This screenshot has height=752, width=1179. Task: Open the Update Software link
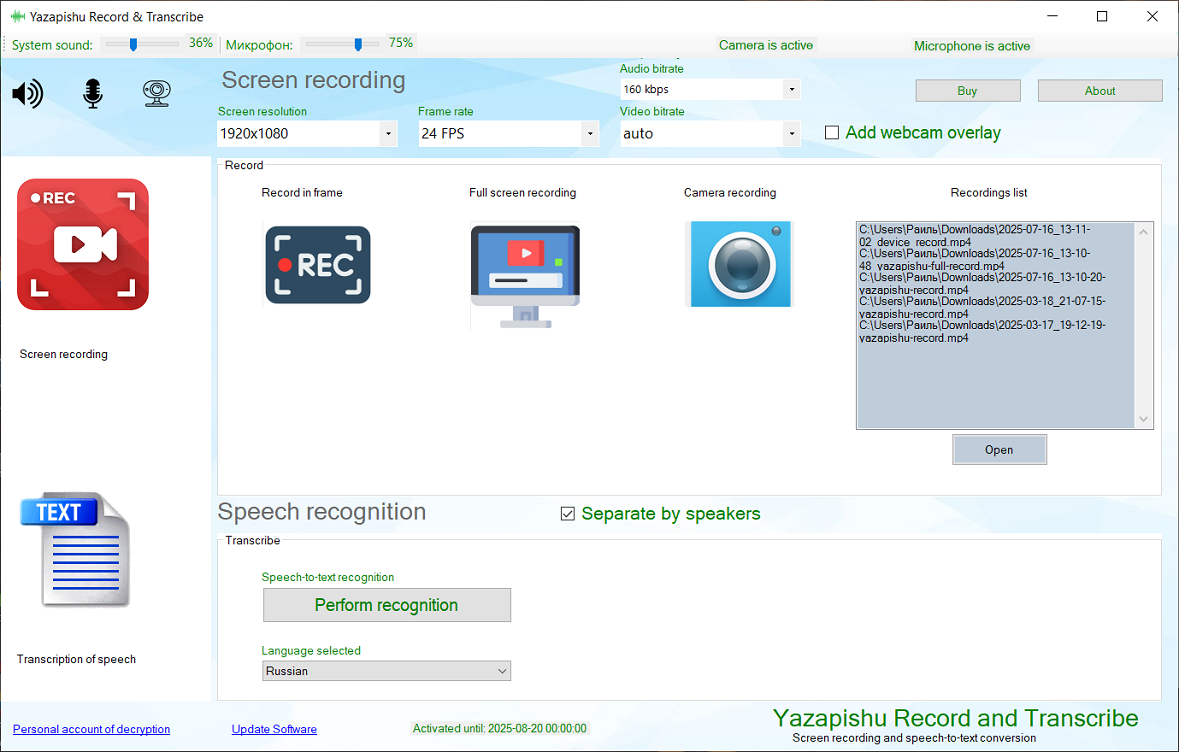(274, 729)
